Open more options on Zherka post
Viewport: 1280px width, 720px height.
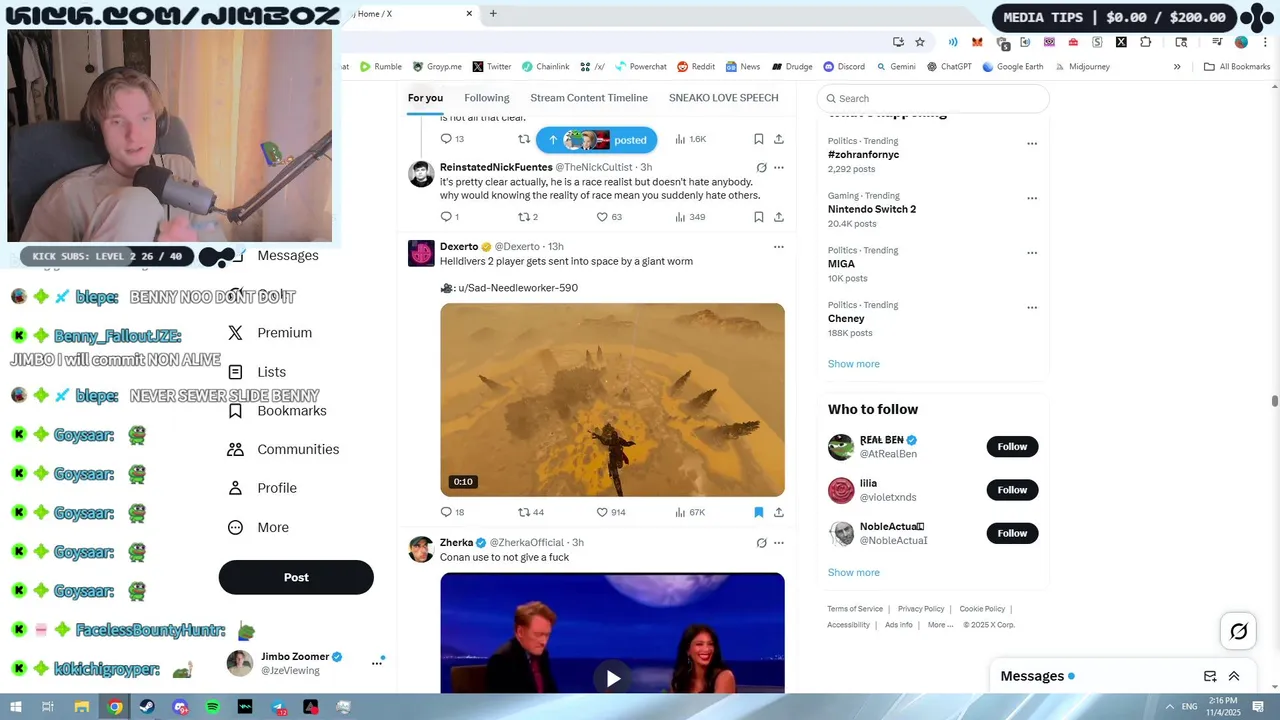click(779, 543)
